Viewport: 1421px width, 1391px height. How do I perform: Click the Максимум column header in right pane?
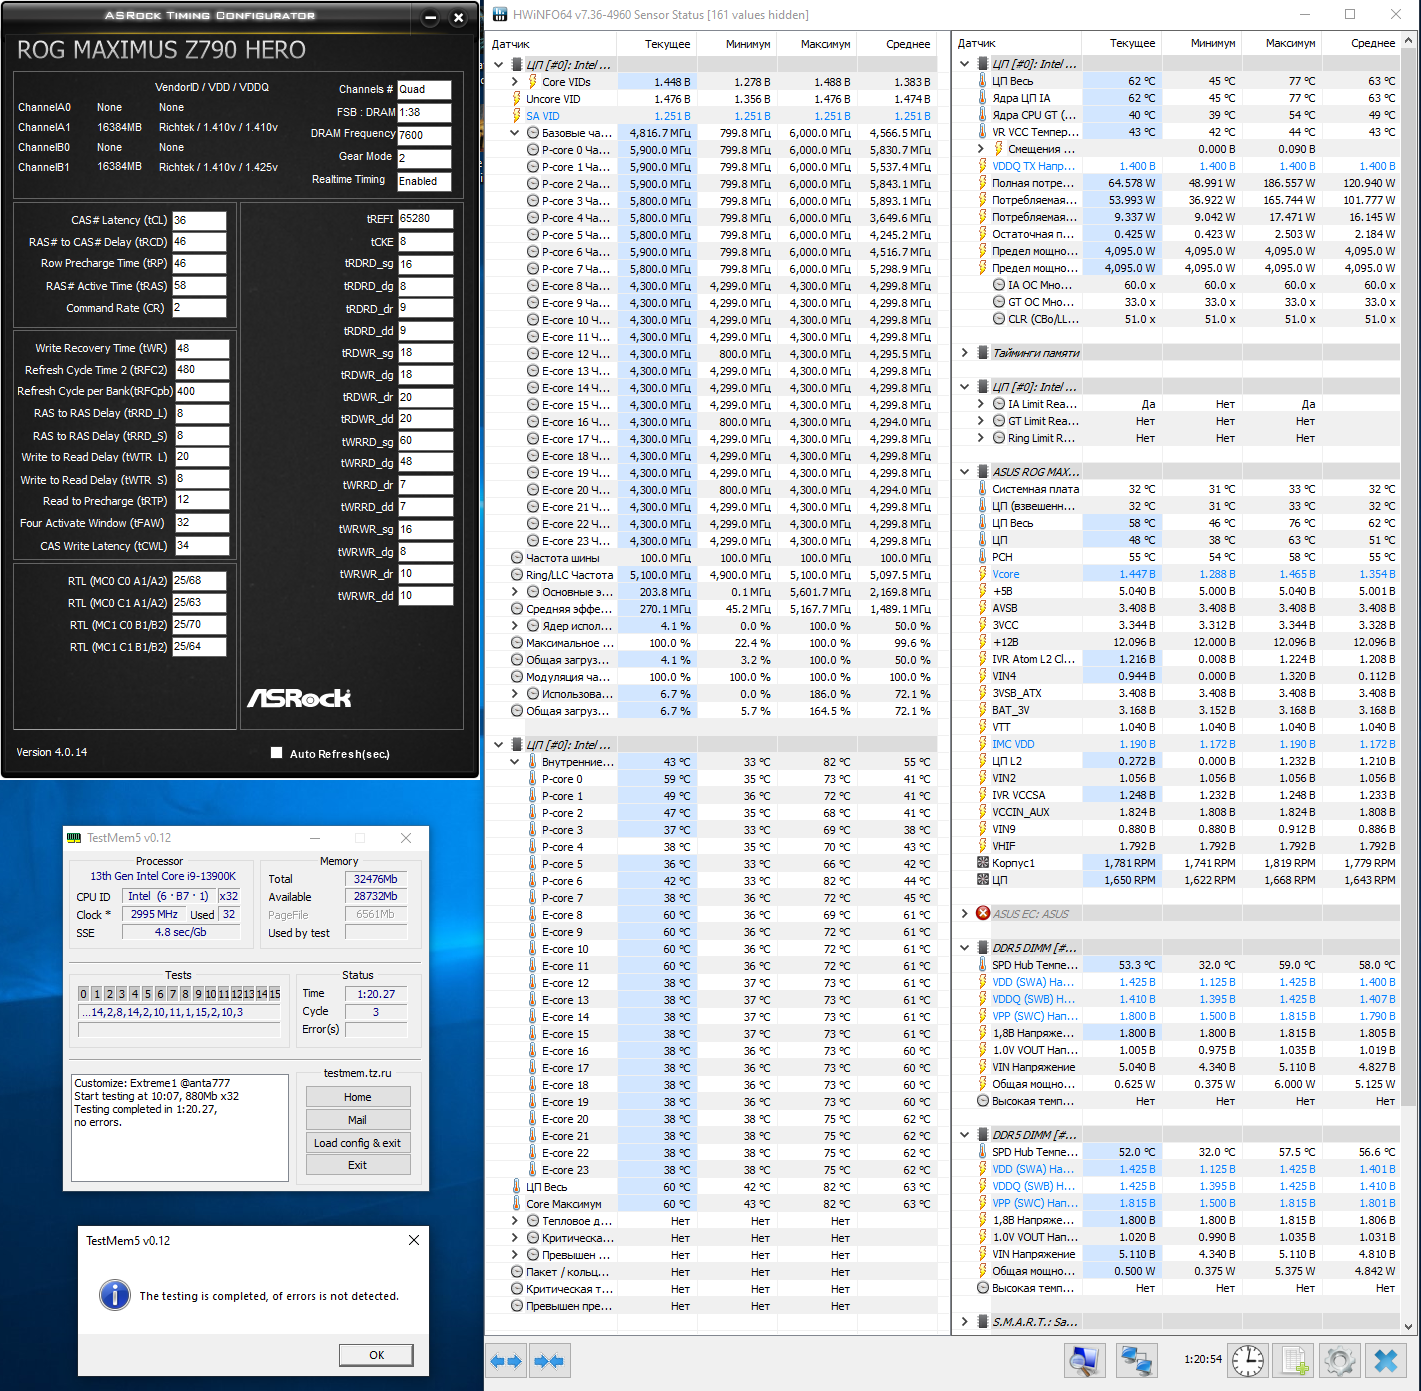point(1281,44)
